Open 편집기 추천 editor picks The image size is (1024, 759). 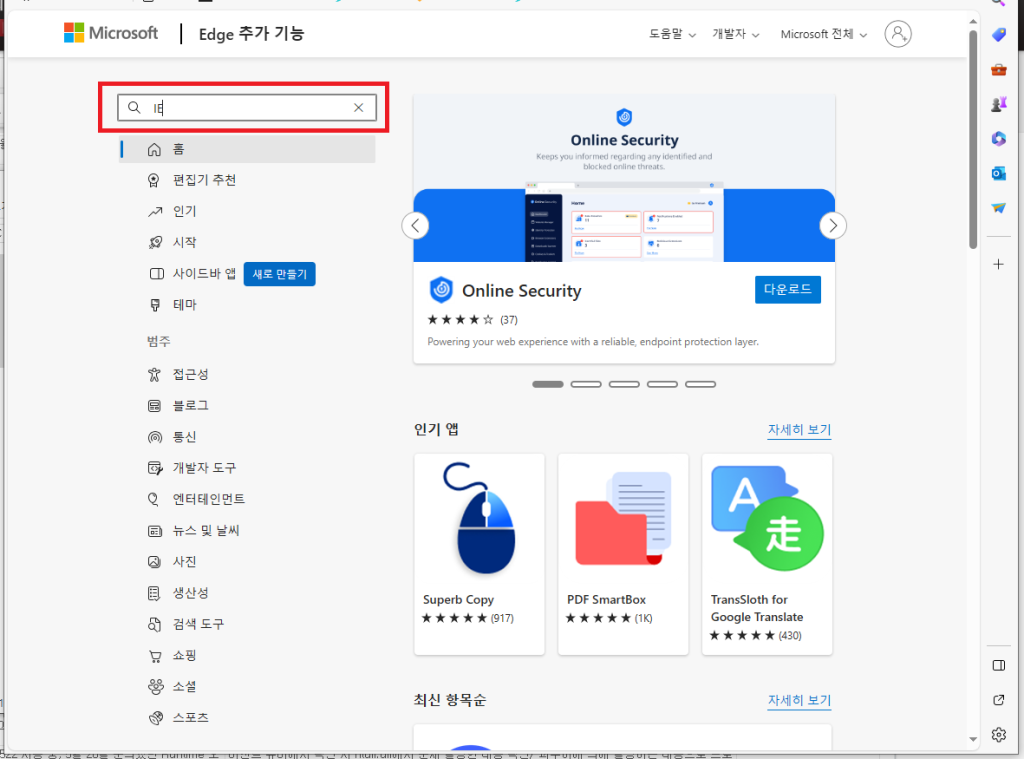point(204,180)
